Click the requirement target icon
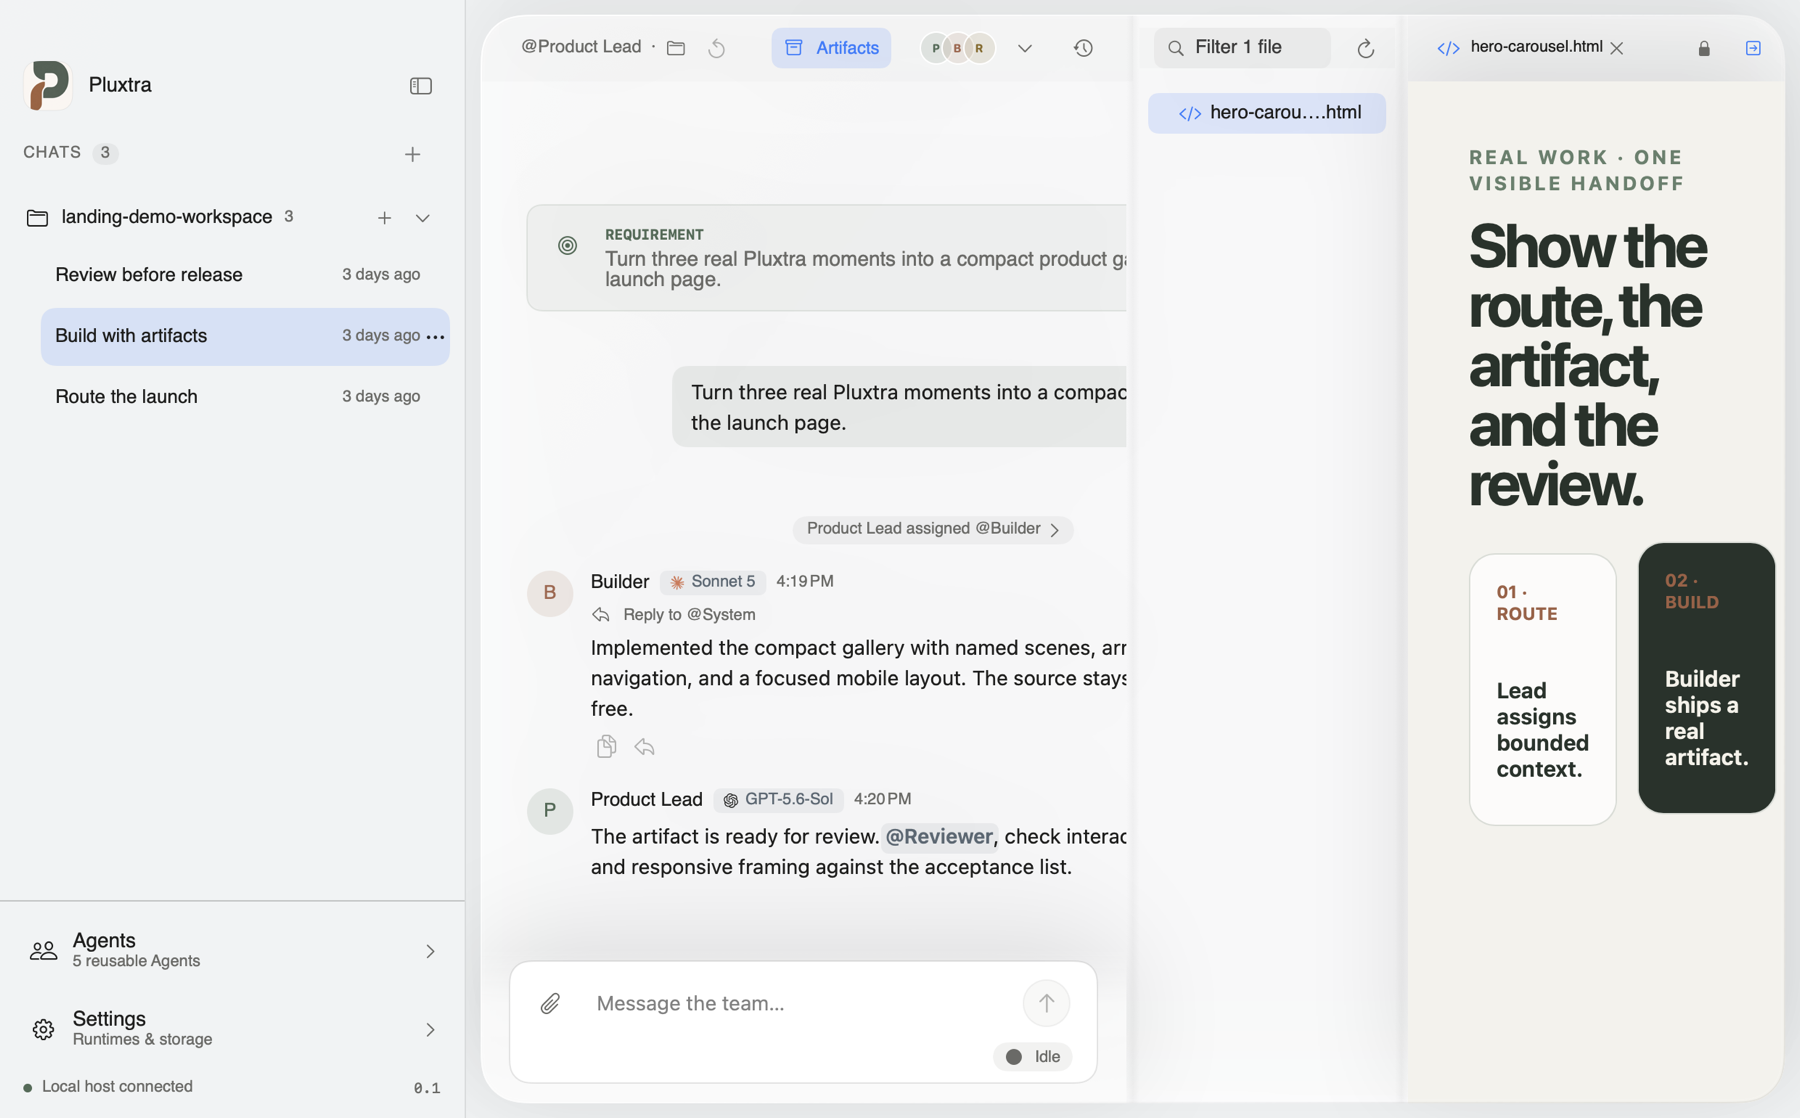Image resolution: width=1800 pixels, height=1118 pixels. [567, 245]
